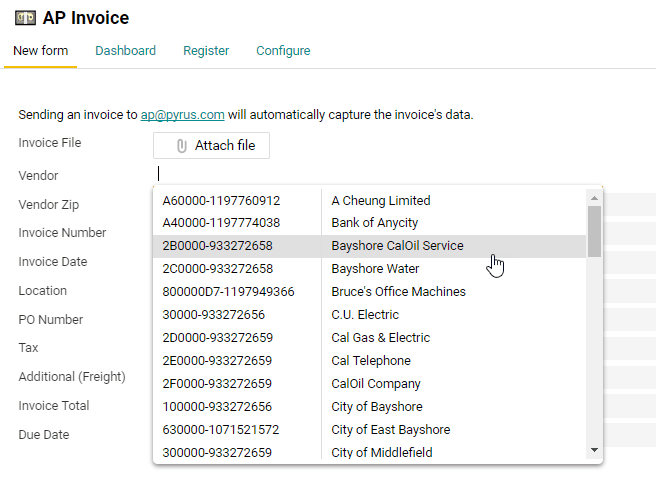656x477 pixels.
Task: Open the Configure tab
Action: point(283,51)
